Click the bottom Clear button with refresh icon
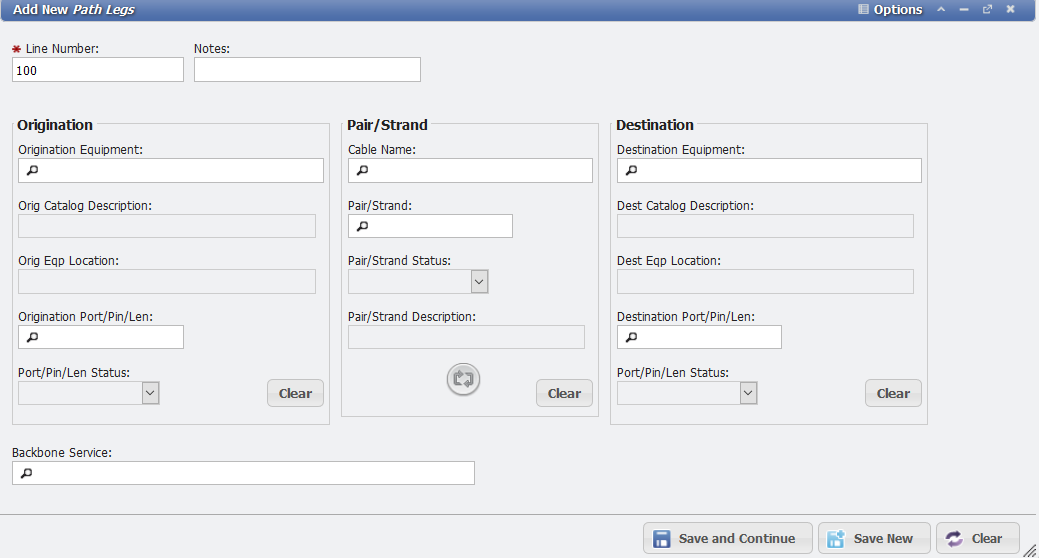The image size is (1039, 558). point(977,538)
